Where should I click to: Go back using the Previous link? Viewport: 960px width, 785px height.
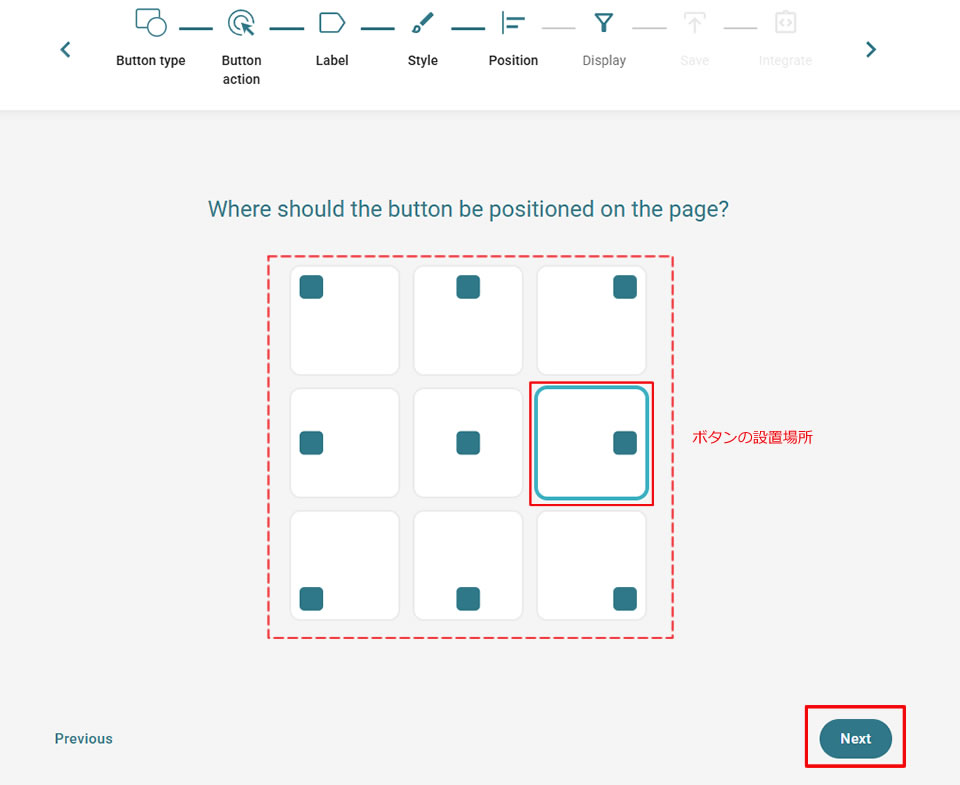point(83,738)
